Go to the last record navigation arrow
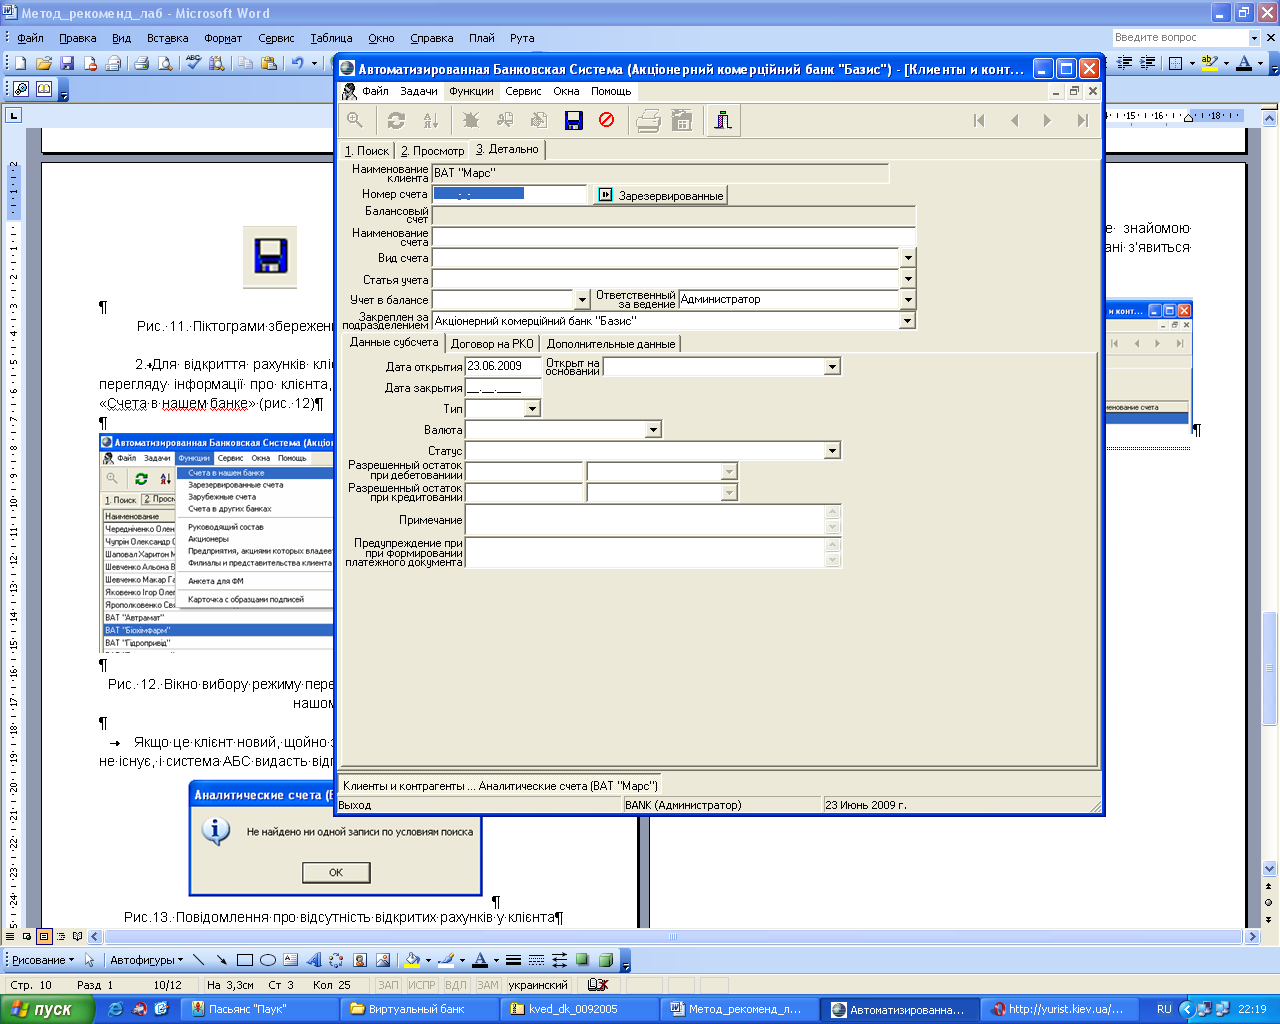The width and height of the screenshot is (1280, 1024). point(1082,120)
